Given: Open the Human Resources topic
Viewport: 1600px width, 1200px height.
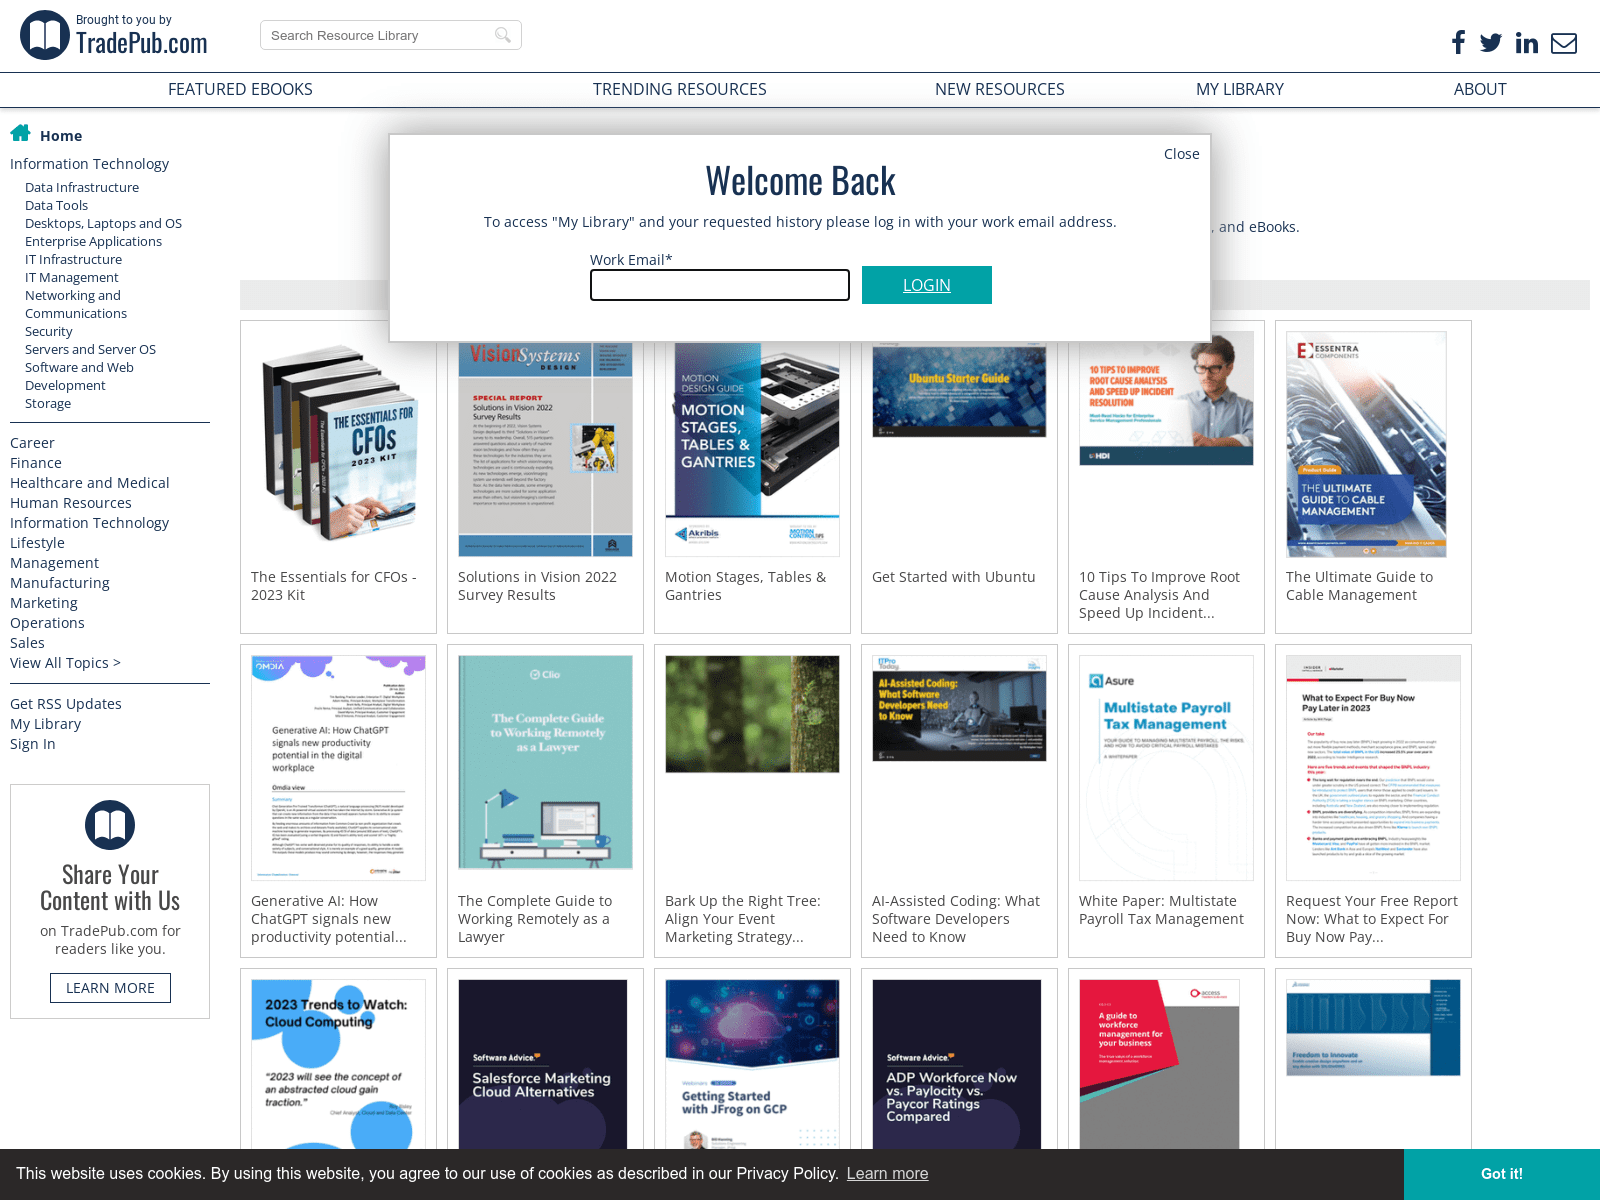Looking at the screenshot, I should click(x=71, y=503).
